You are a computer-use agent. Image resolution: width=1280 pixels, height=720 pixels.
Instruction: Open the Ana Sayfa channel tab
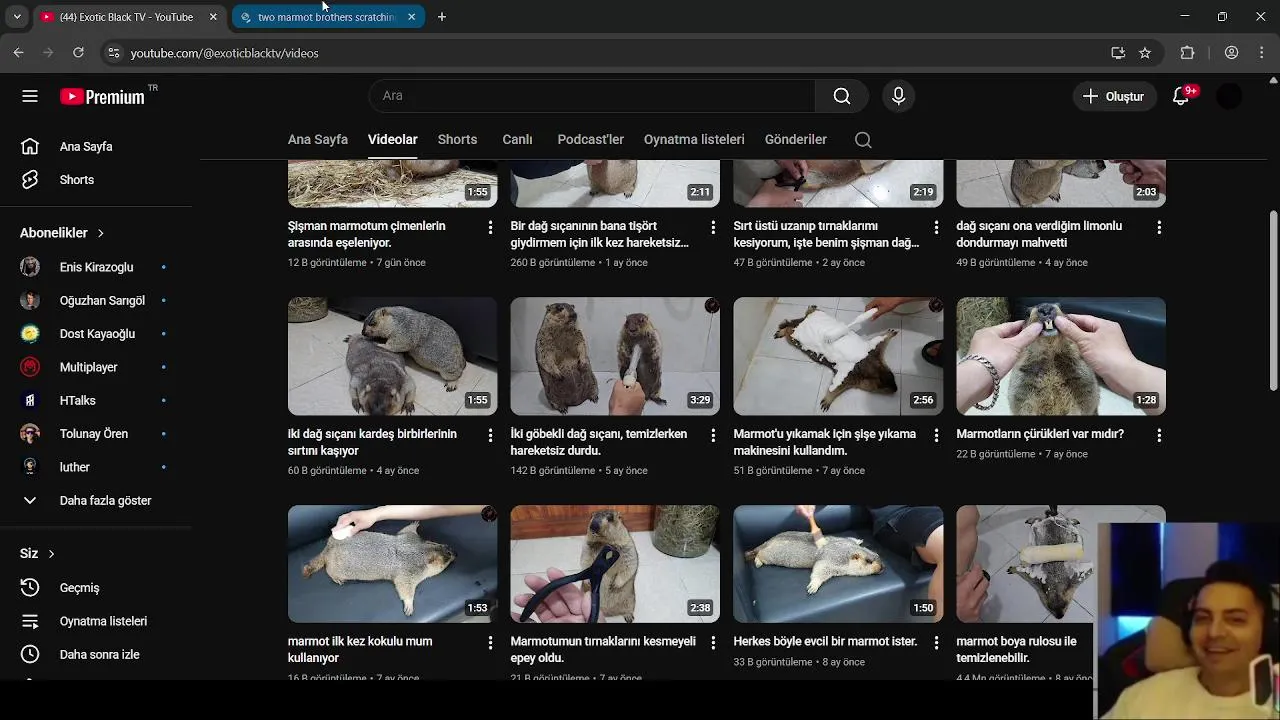click(x=318, y=140)
